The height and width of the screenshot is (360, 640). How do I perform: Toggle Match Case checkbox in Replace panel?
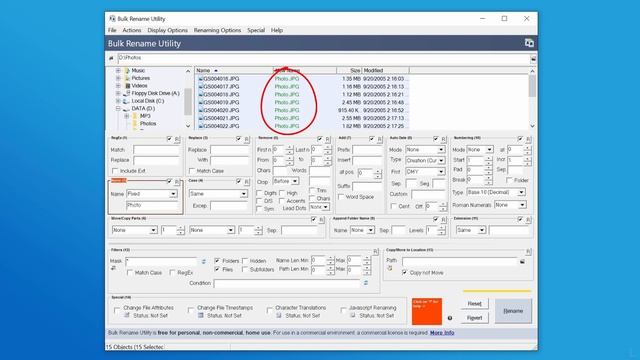pyautogui.click(x=192, y=171)
